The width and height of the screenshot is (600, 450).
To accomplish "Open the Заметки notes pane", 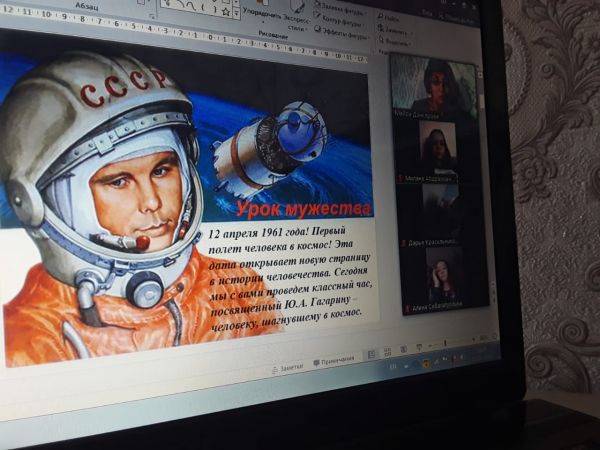I will [290, 368].
